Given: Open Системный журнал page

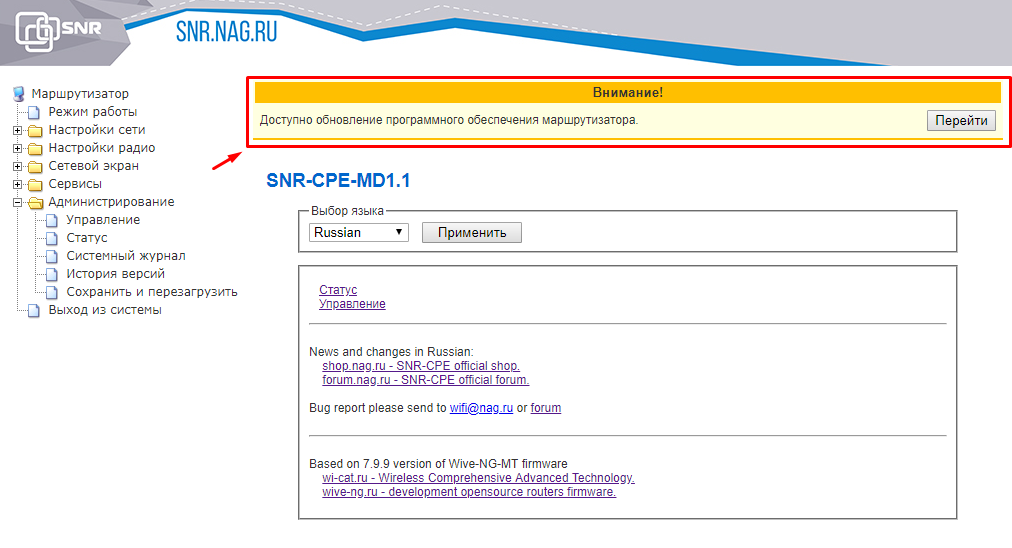Looking at the screenshot, I should [x=126, y=256].
